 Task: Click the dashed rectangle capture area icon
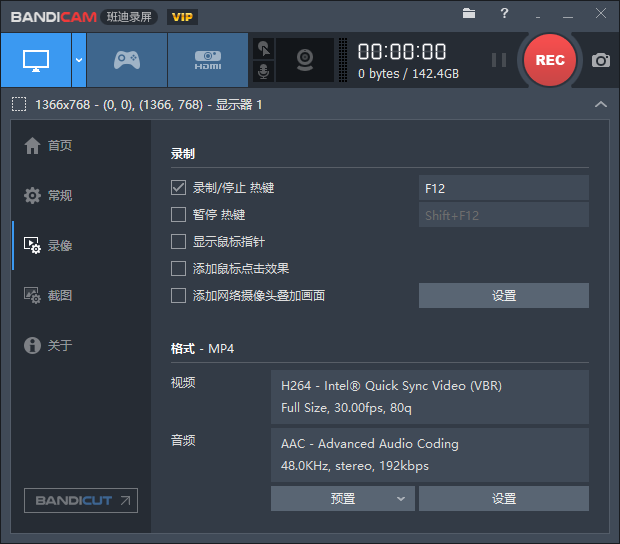(19, 104)
